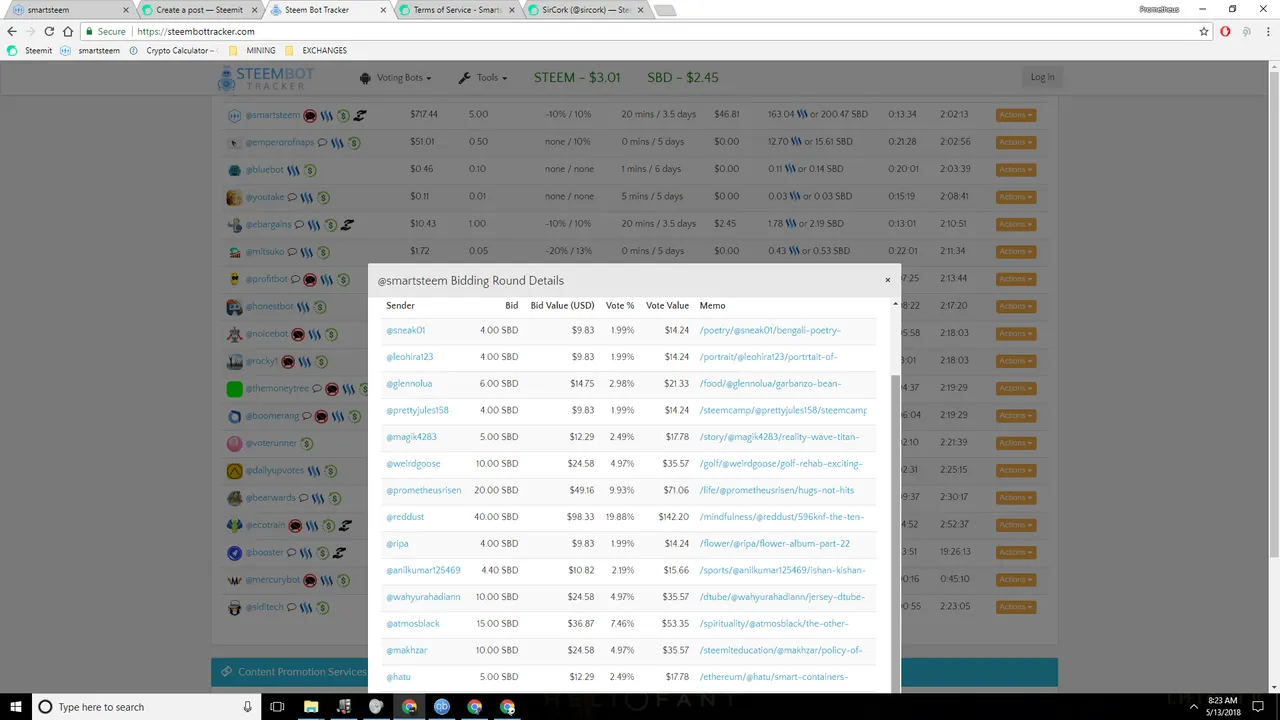Click green dollar icon beside @emperorofnaps
This screenshot has width=1280, height=720.
pos(354,143)
